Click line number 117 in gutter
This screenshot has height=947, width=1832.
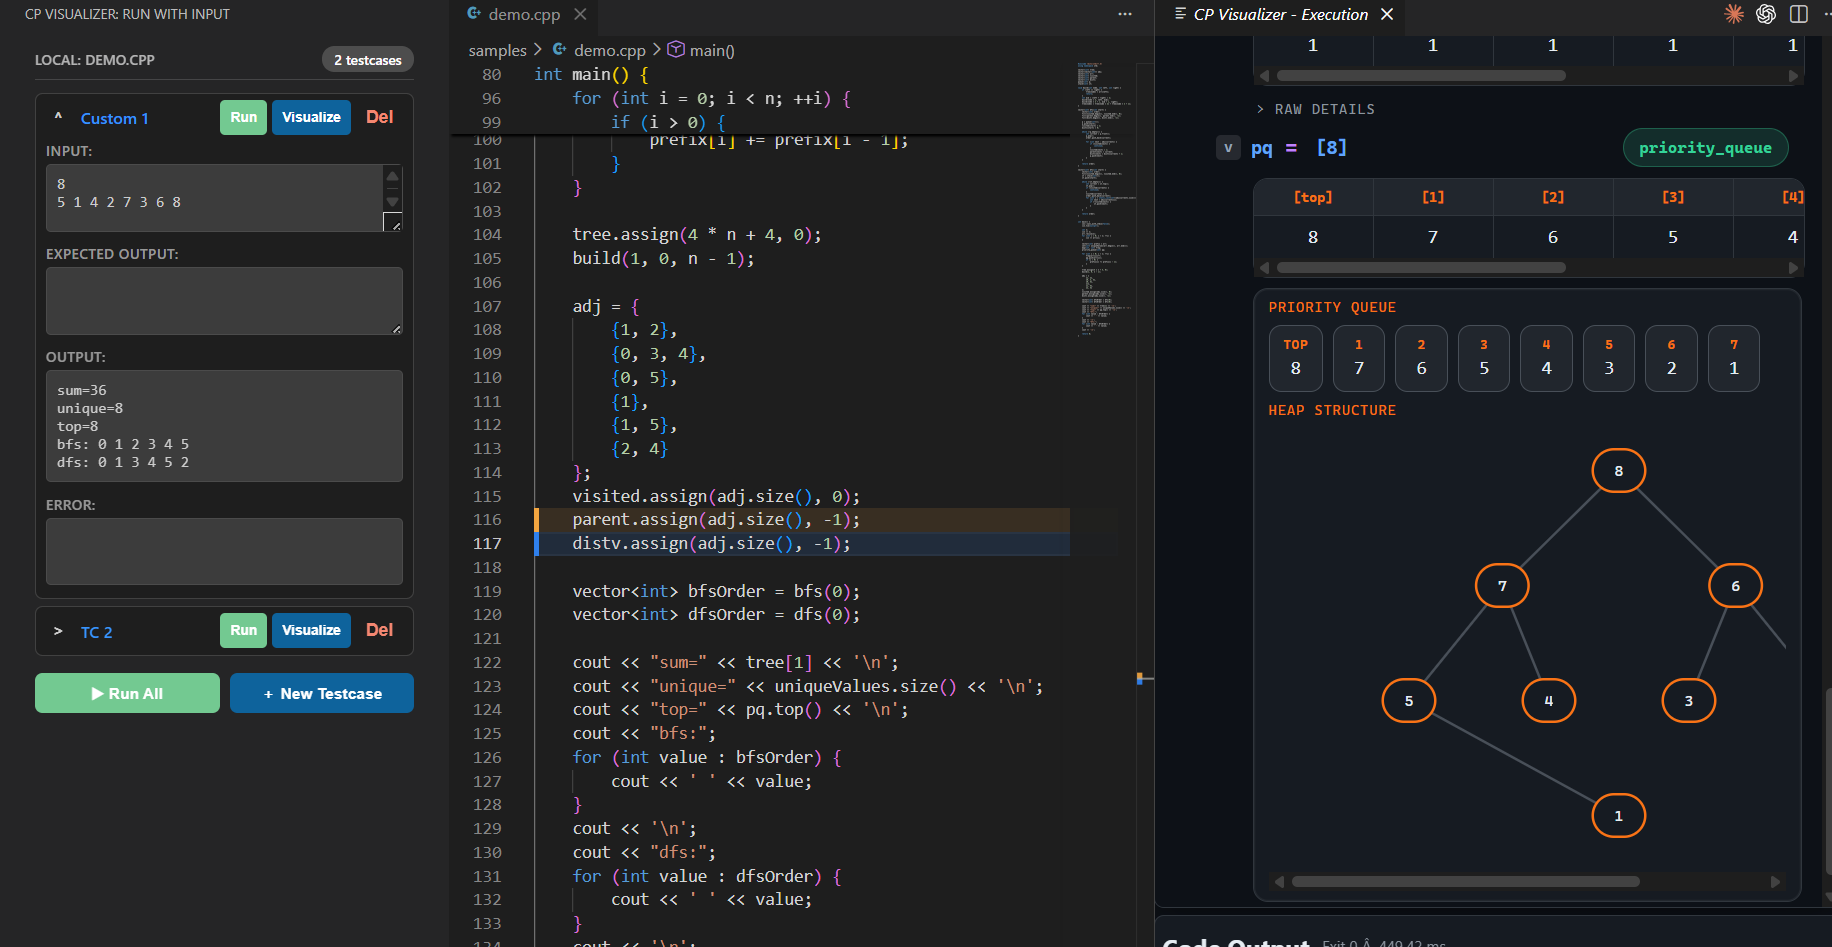point(487,543)
